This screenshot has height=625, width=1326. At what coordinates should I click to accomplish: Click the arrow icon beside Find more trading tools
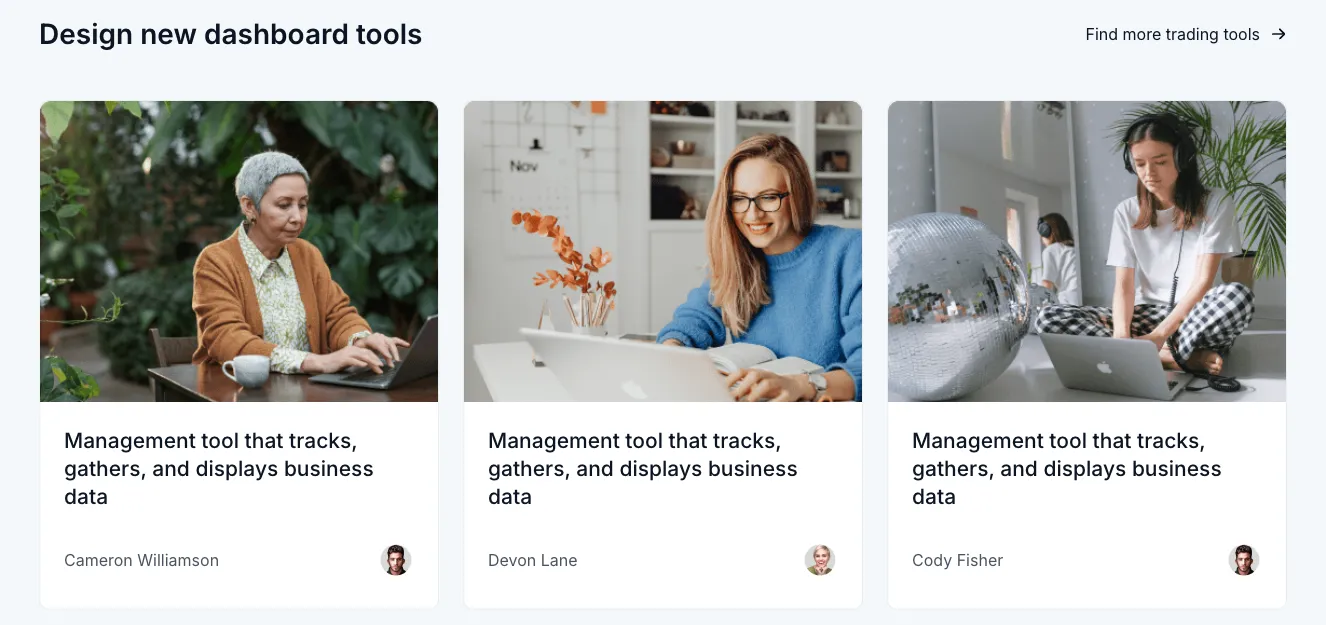[1278, 34]
